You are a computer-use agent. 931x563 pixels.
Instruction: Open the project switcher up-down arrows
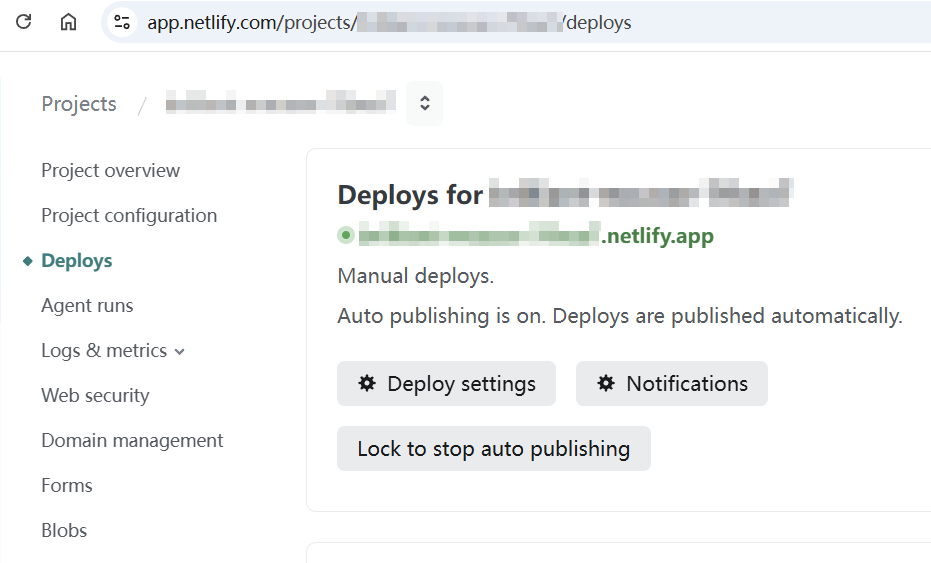(x=424, y=103)
